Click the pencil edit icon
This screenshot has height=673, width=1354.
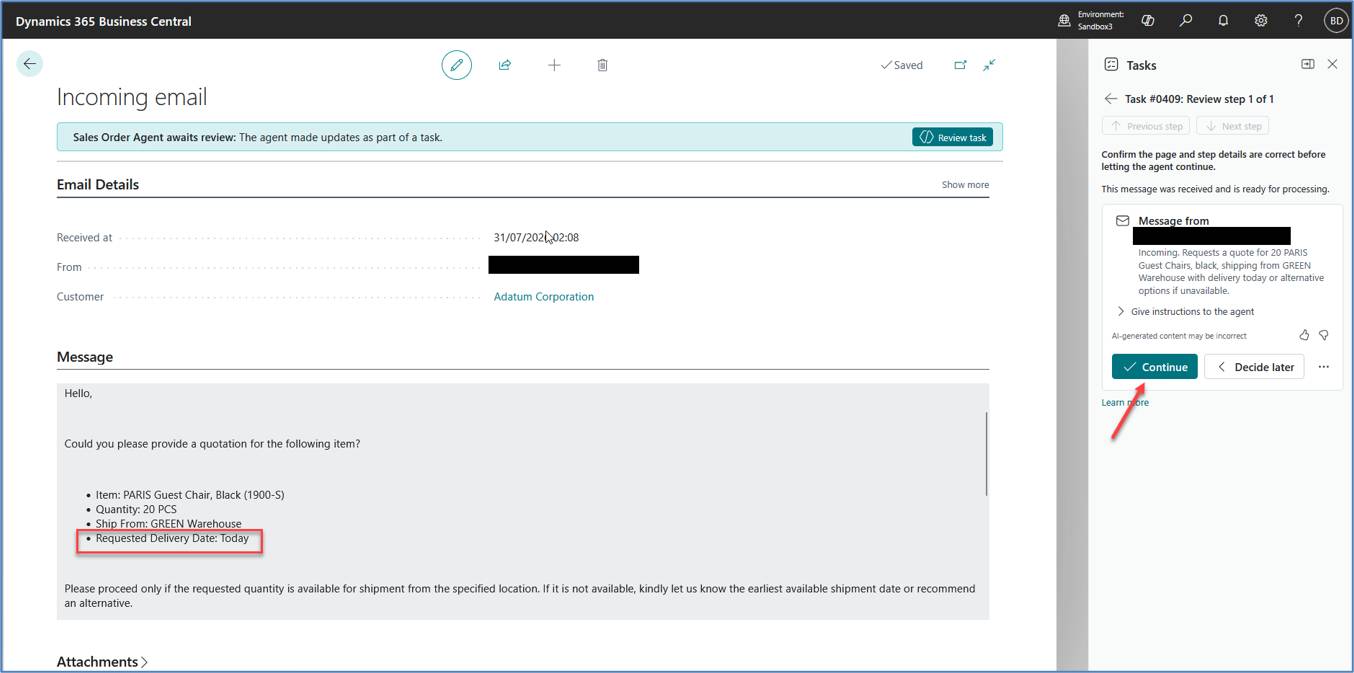[457, 65]
